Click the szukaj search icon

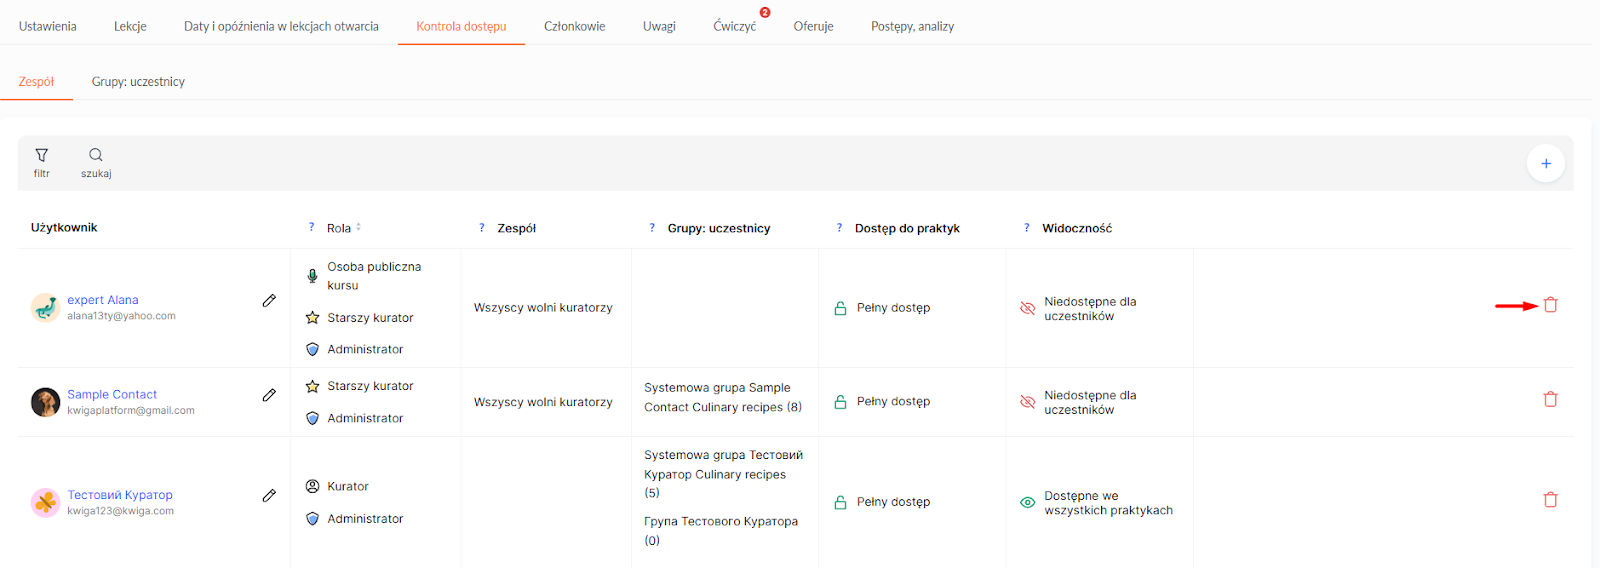pos(96,155)
